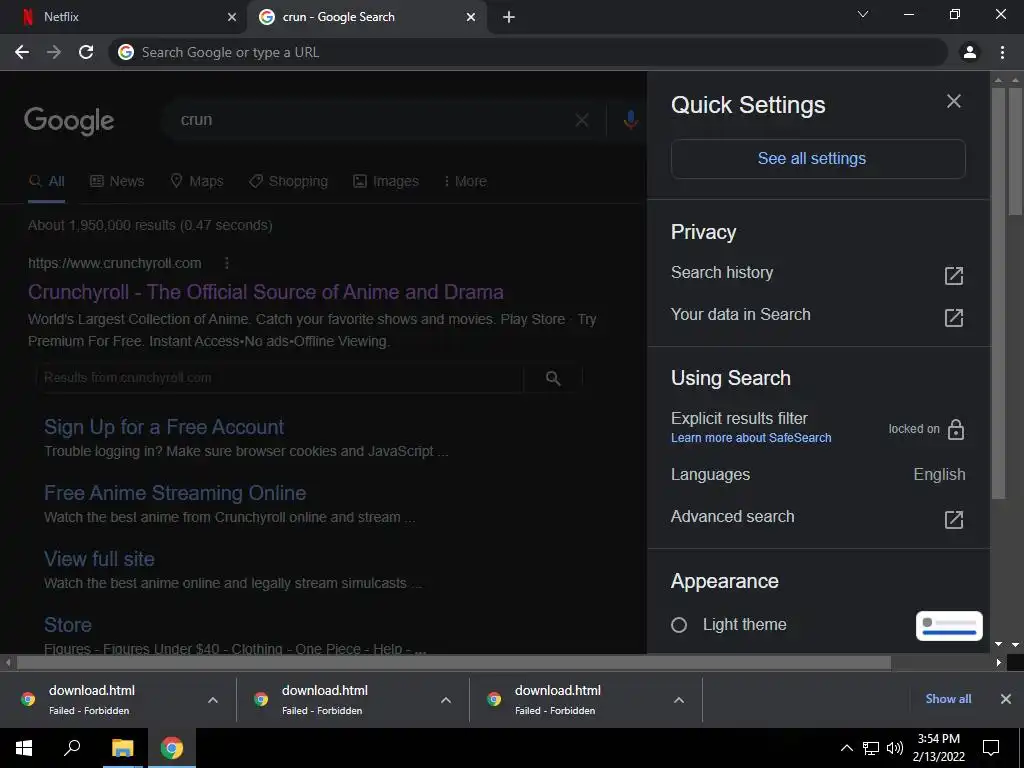Open Sign Up for a Free Account link
Image resolution: width=1024 pixels, height=768 pixels.
(x=164, y=427)
